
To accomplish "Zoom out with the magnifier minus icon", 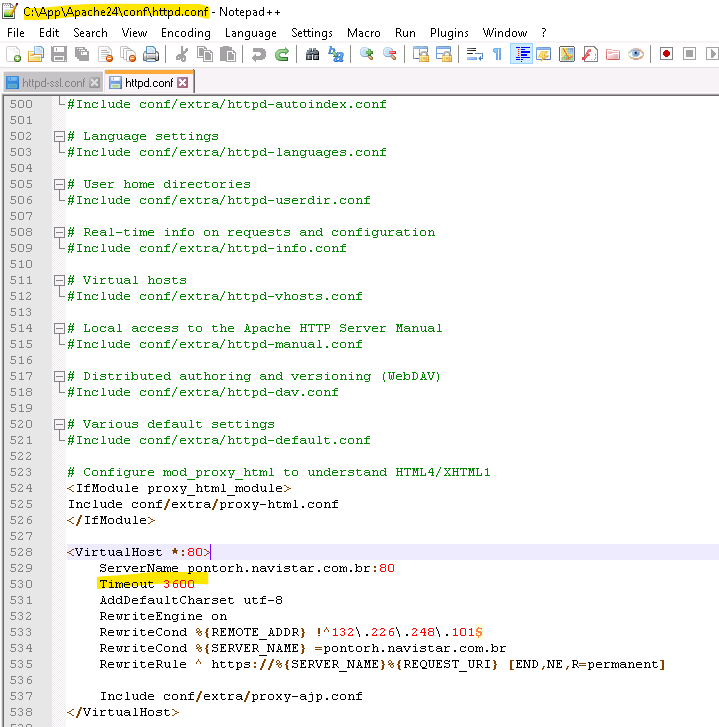I will (x=390, y=54).
